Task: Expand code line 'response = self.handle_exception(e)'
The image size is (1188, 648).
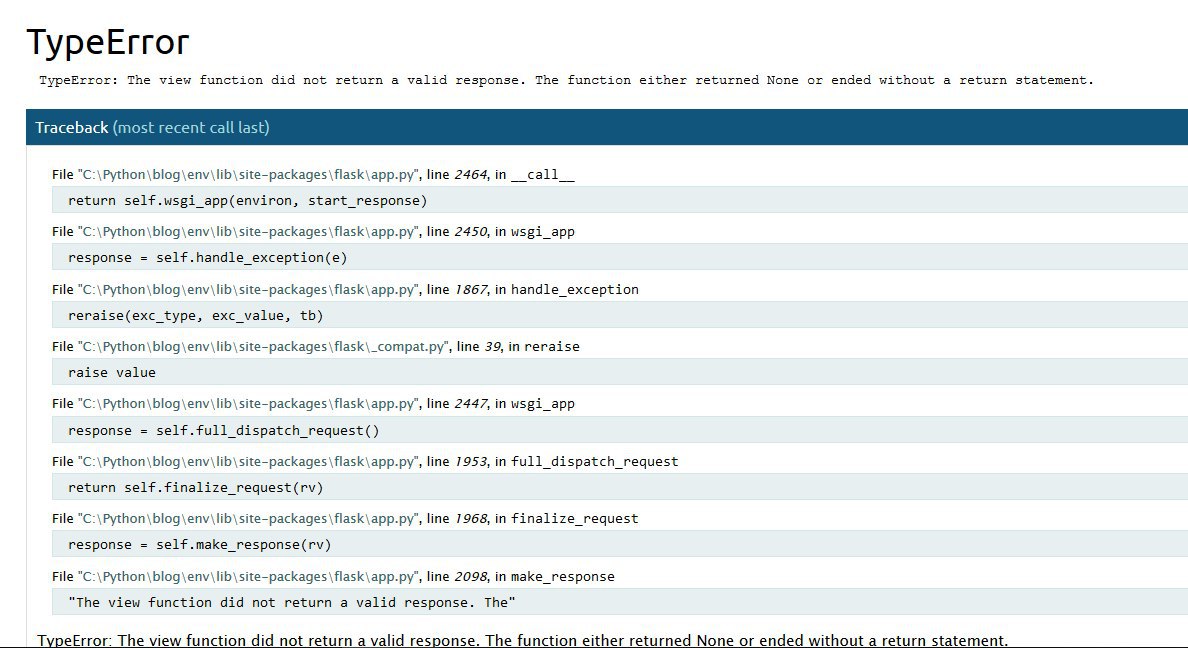Action: point(207,258)
